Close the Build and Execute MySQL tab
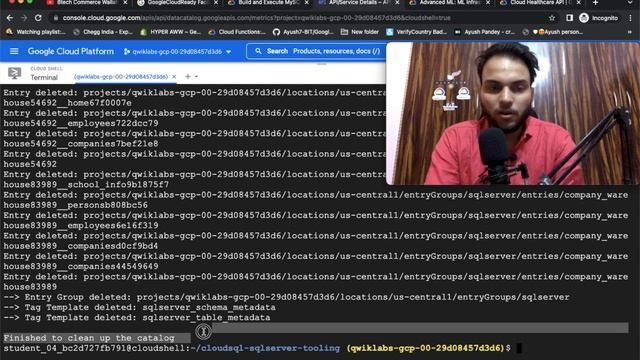This screenshot has width=640, height=360. (307, 2)
